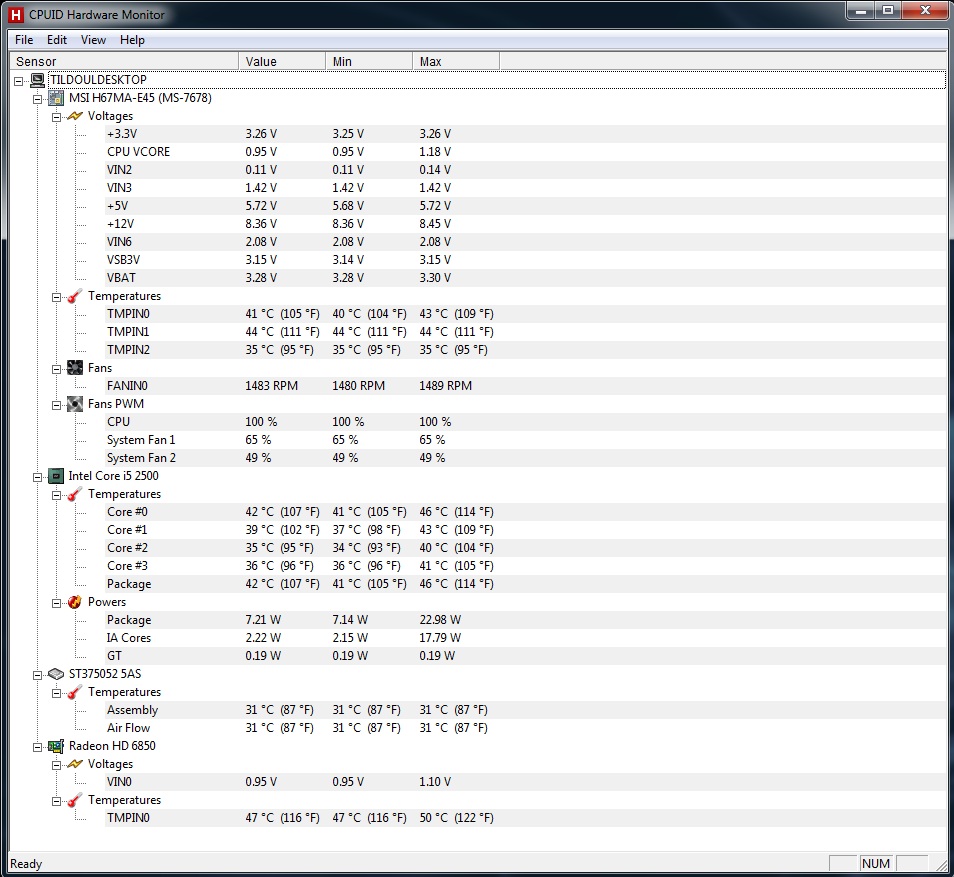Click the Voltages bolt icon under Radeon HD 6850
The image size is (954, 877).
(75, 764)
